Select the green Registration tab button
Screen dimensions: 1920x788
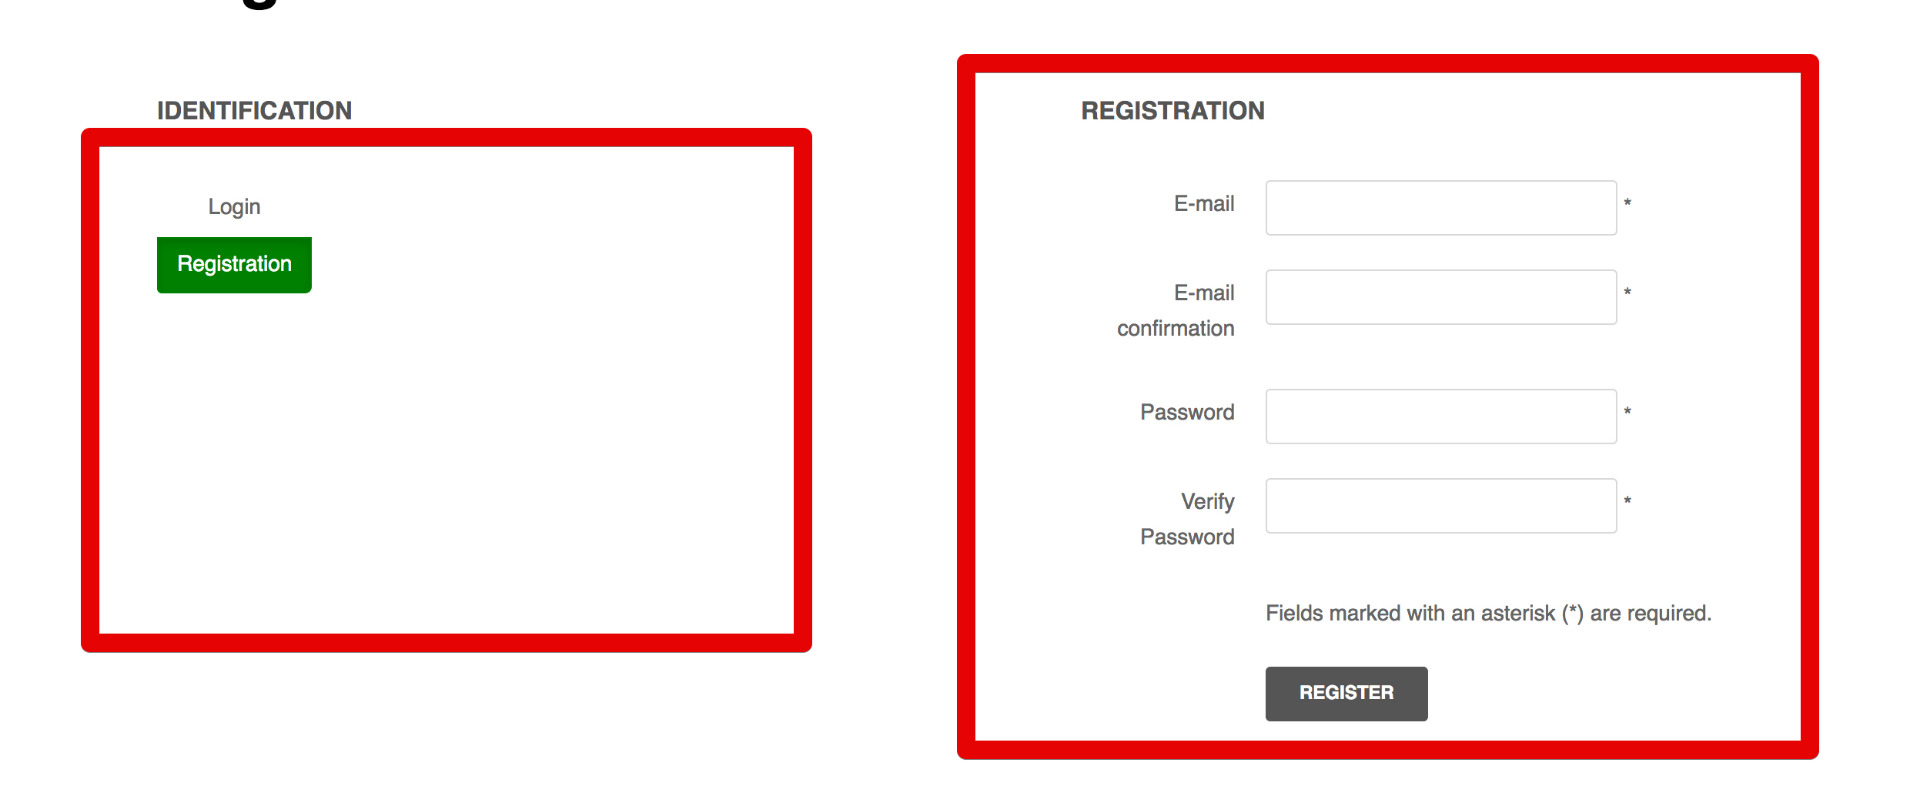point(234,265)
